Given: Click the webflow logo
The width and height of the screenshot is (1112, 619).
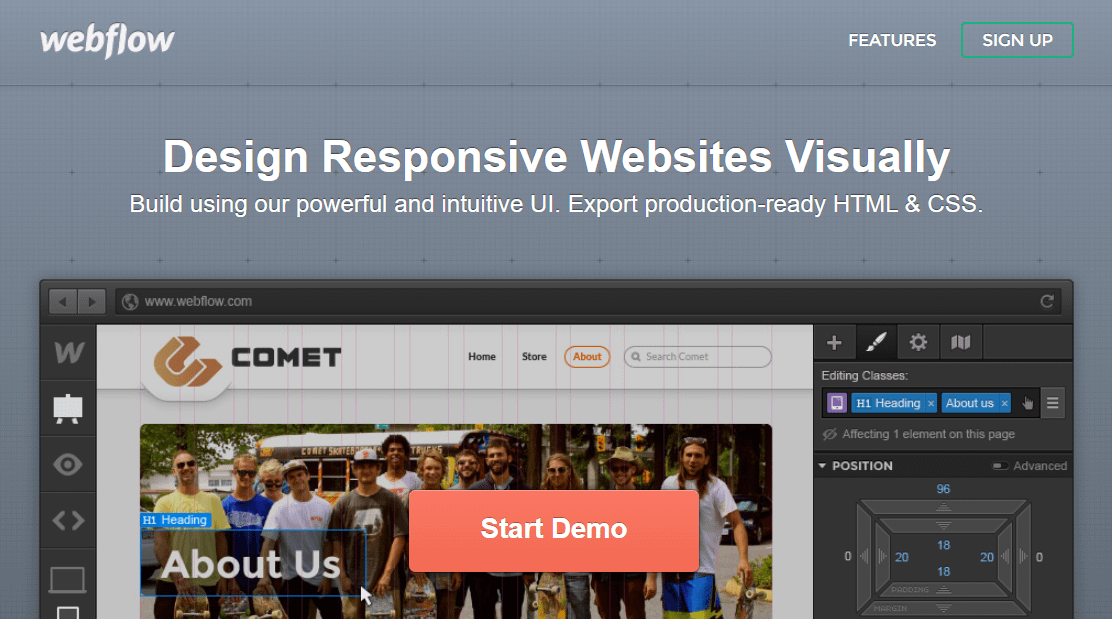Looking at the screenshot, I should point(107,40).
